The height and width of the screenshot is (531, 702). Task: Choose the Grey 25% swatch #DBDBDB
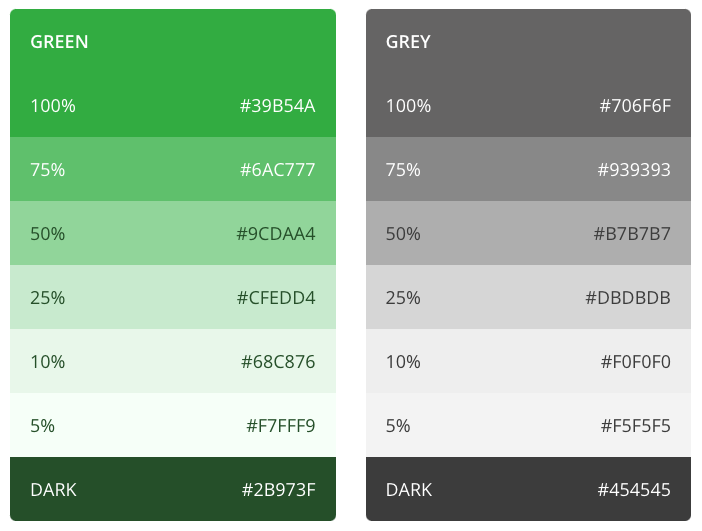(x=528, y=298)
